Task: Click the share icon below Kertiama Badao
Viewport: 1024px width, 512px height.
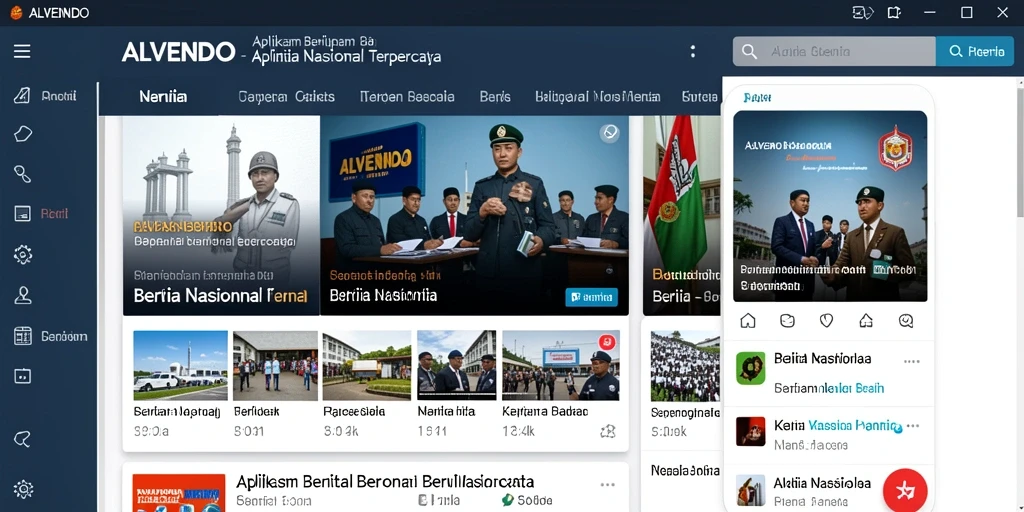Action: pos(607,431)
